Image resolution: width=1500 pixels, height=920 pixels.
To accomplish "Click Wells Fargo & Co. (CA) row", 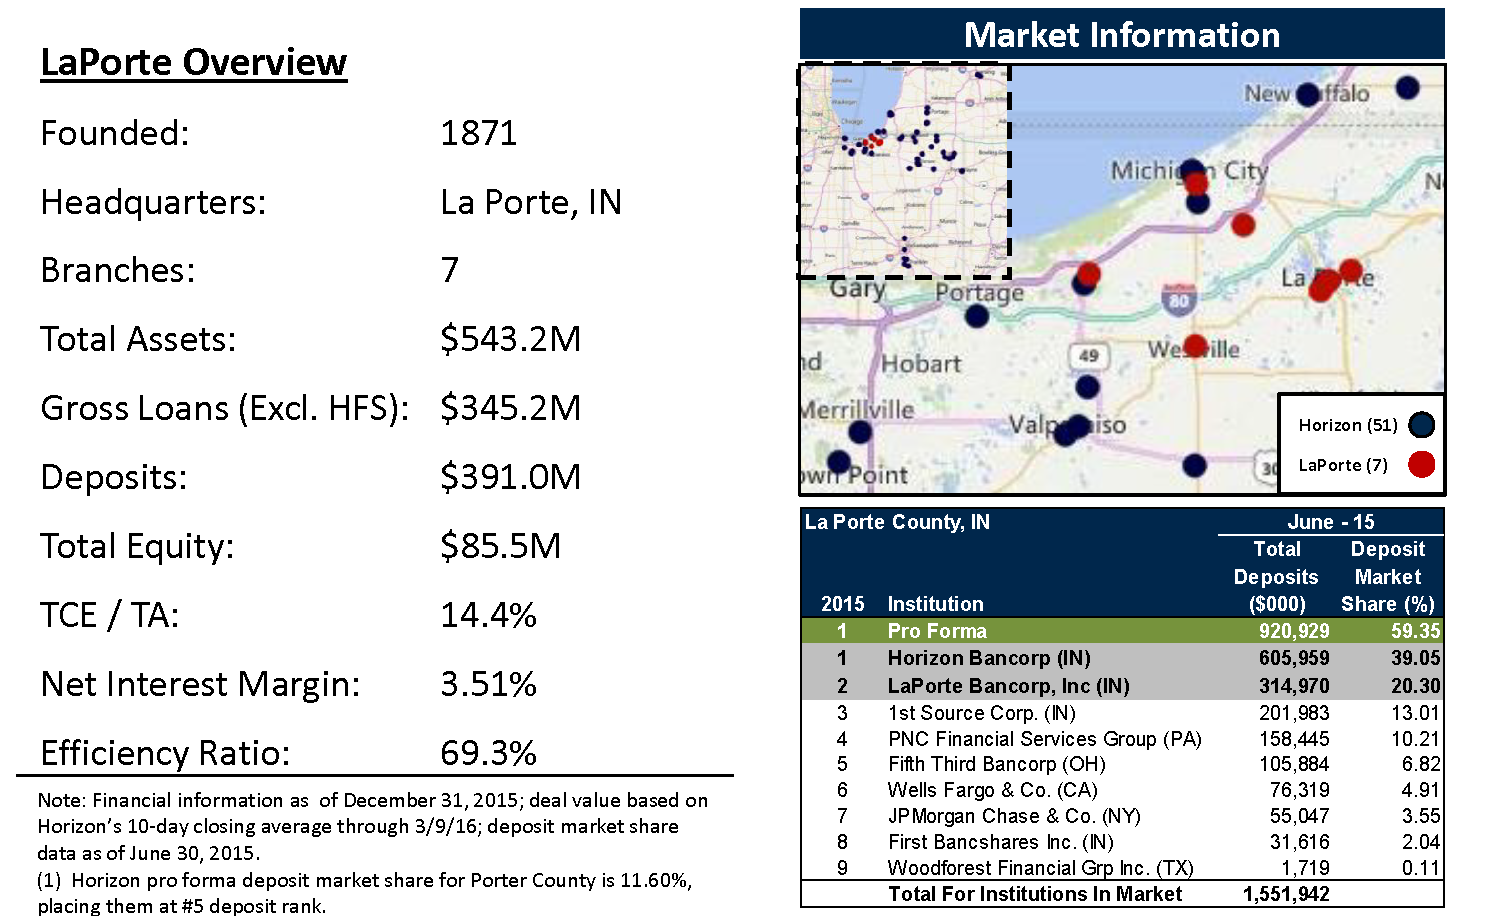I will click(1122, 790).
